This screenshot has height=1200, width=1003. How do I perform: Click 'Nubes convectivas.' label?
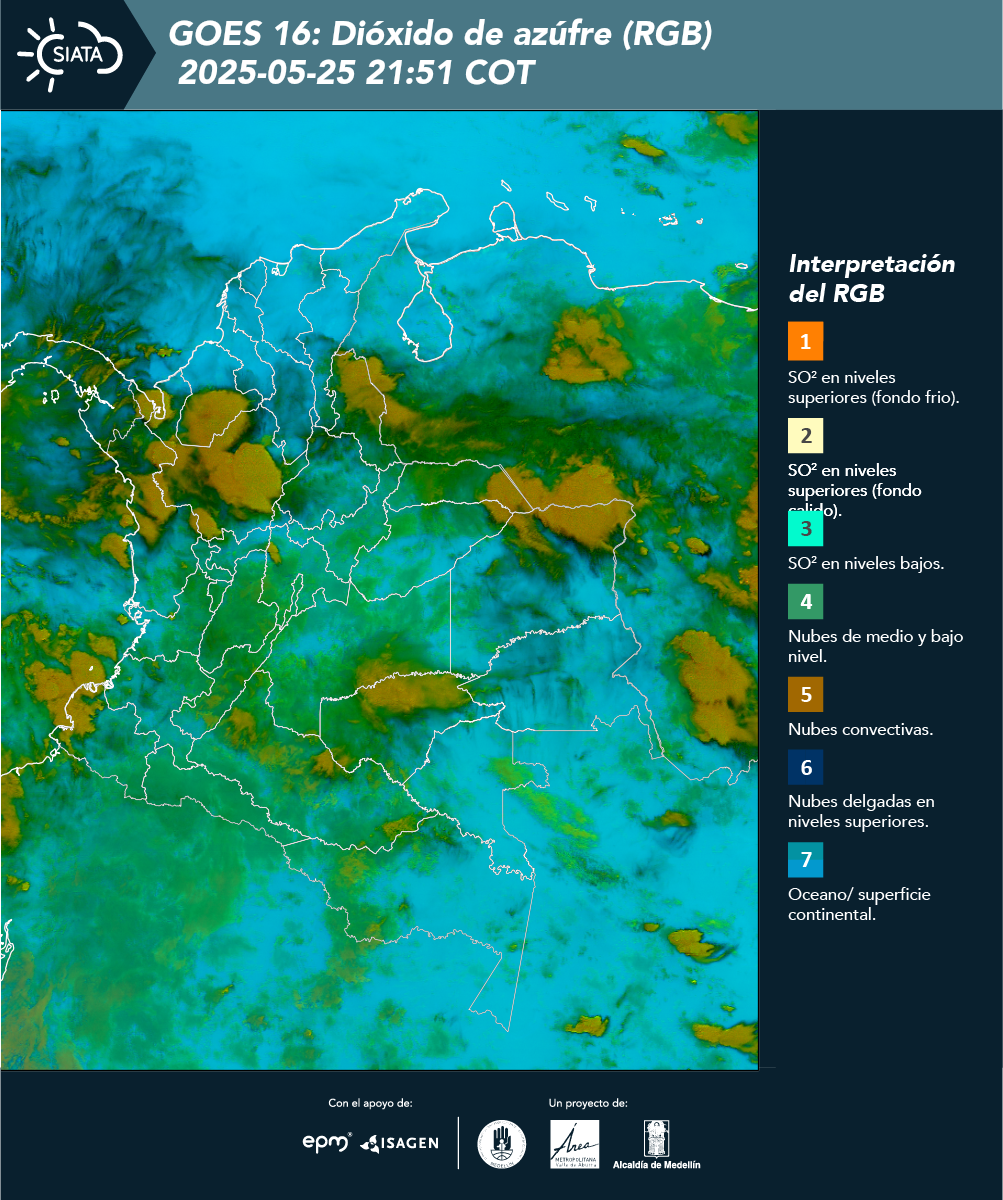pyautogui.click(x=860, y=729)
